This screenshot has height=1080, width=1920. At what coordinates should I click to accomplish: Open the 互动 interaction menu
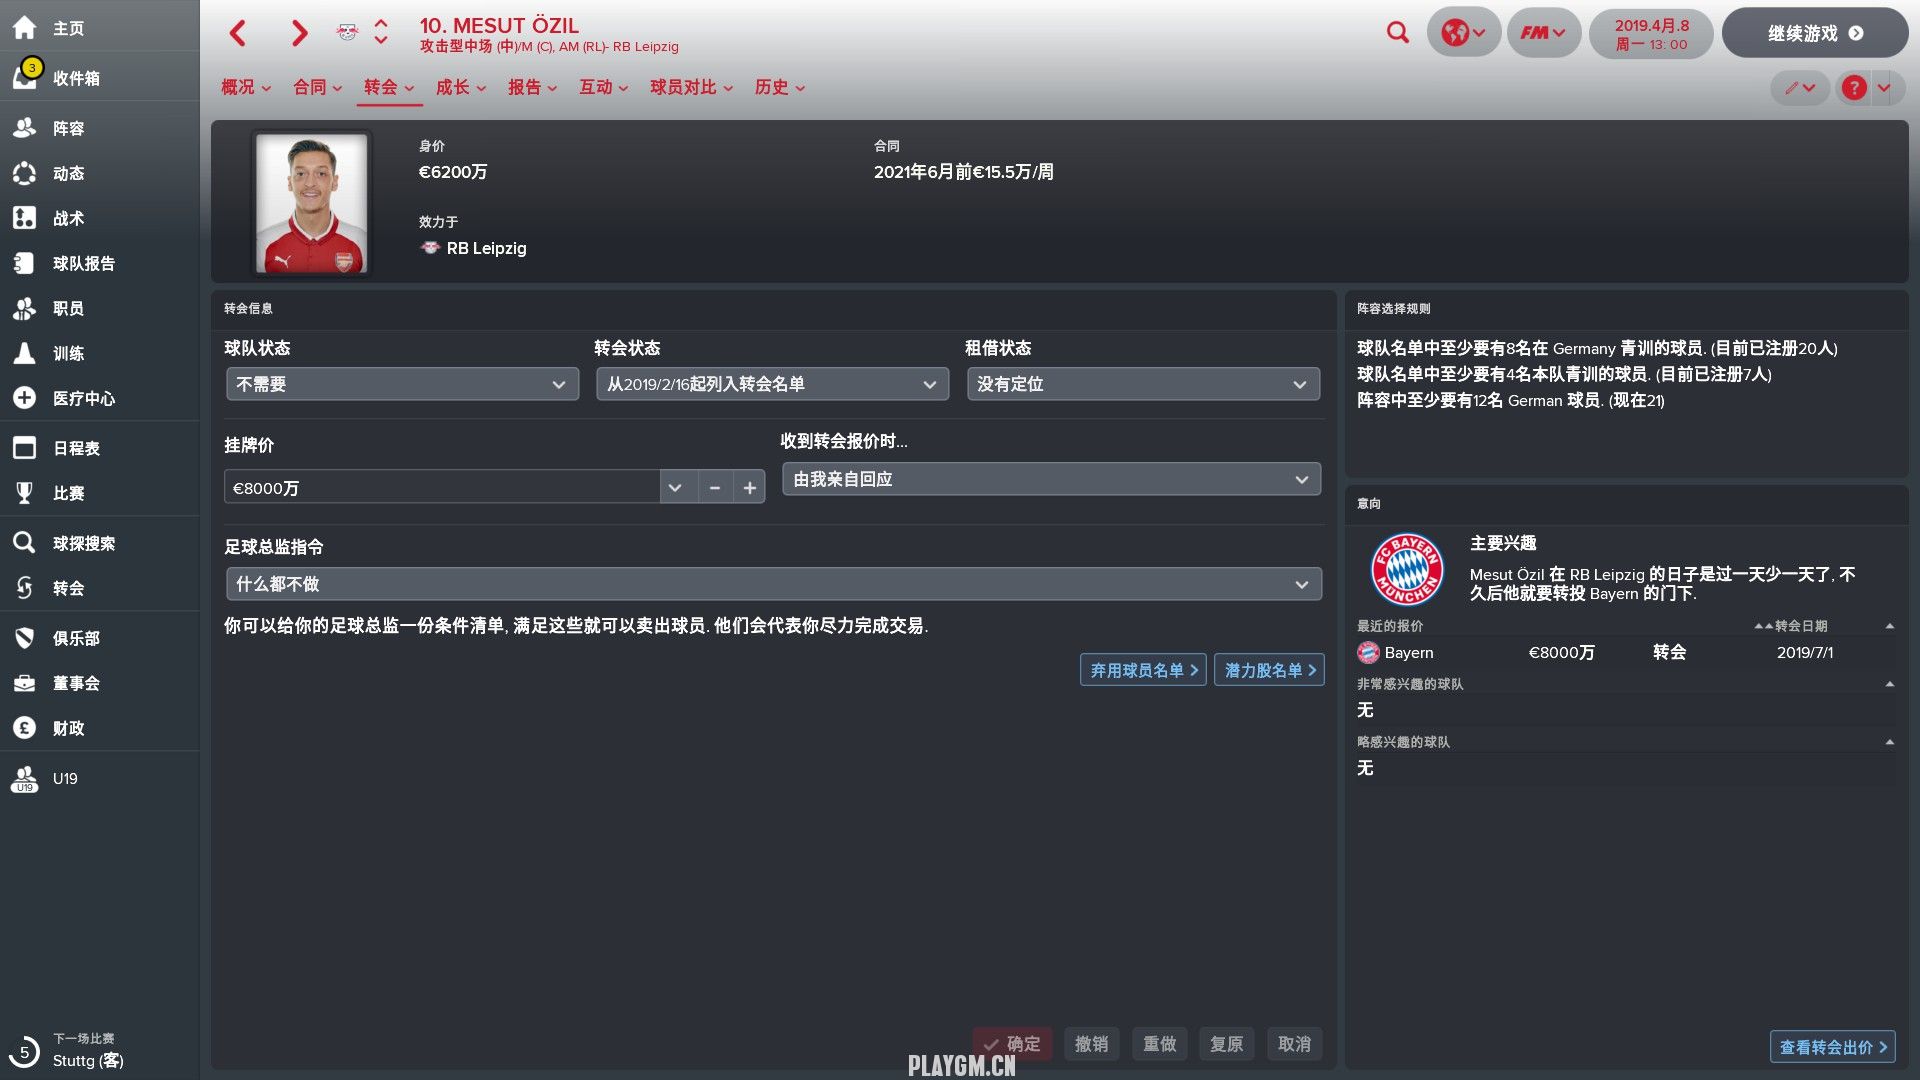click(x=604, y=87)
